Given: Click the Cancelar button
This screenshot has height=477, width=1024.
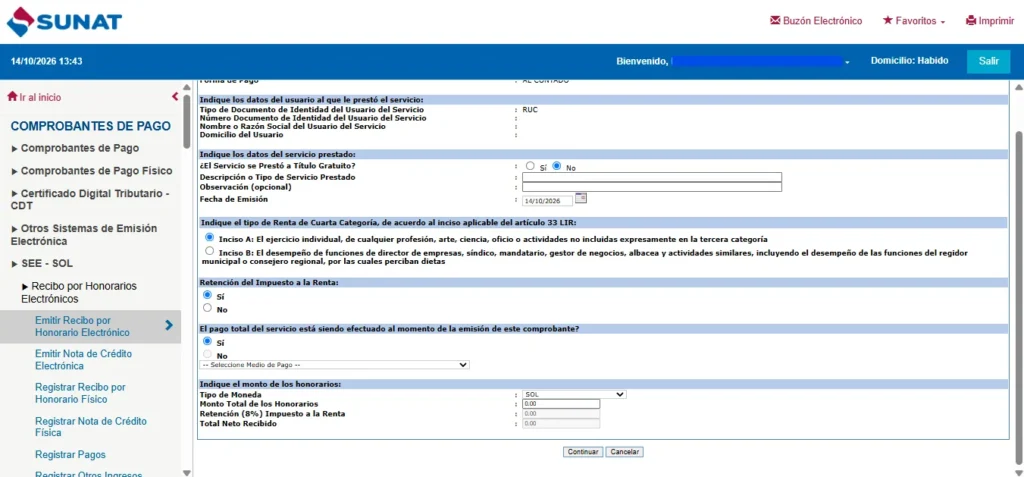Looking at the screenshot, I should 624,452.
